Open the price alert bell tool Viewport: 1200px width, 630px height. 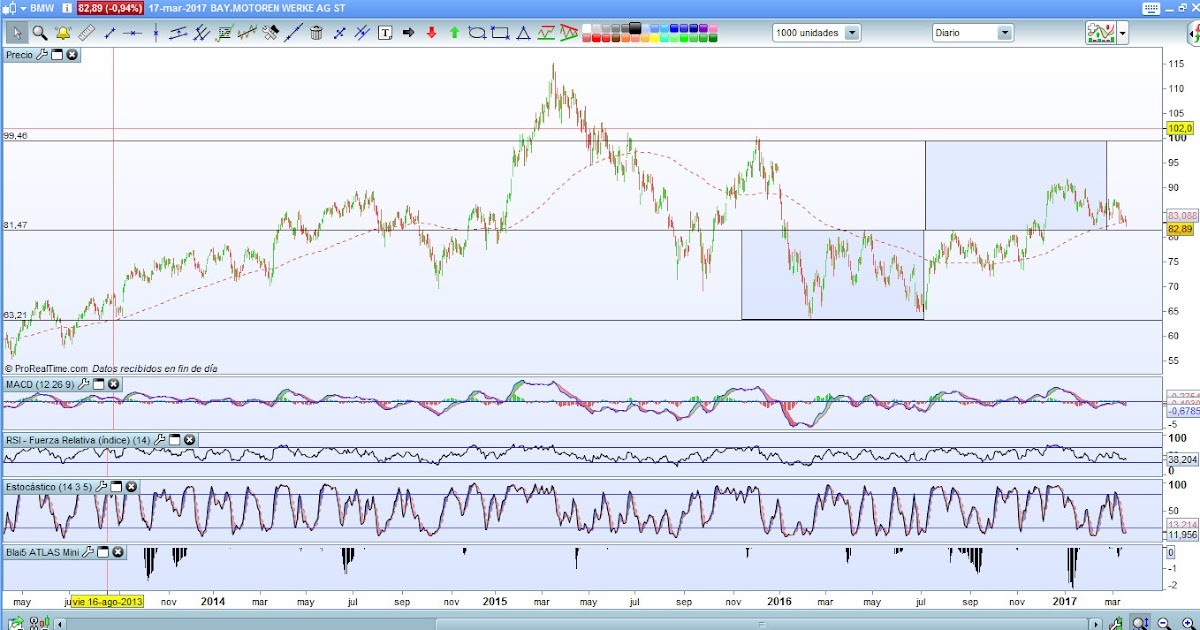(60, 33)
